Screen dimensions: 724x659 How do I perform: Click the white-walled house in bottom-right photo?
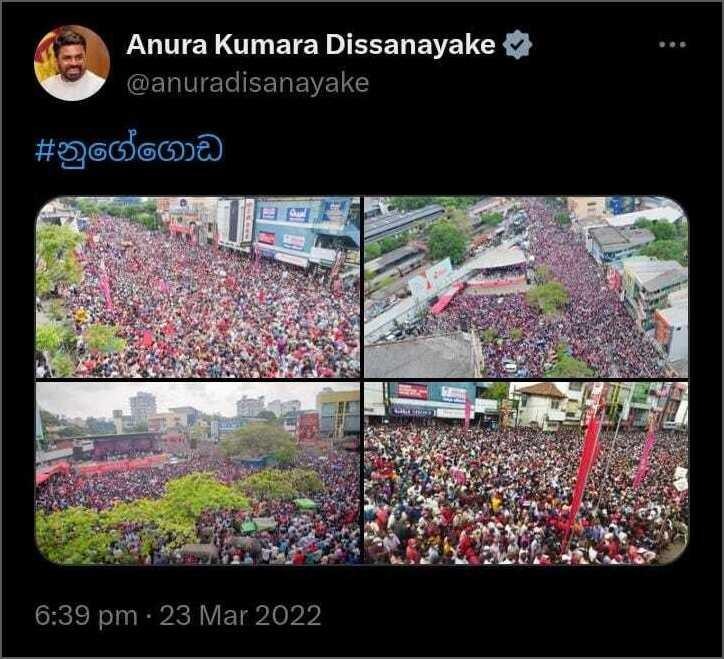pos(541,405)
